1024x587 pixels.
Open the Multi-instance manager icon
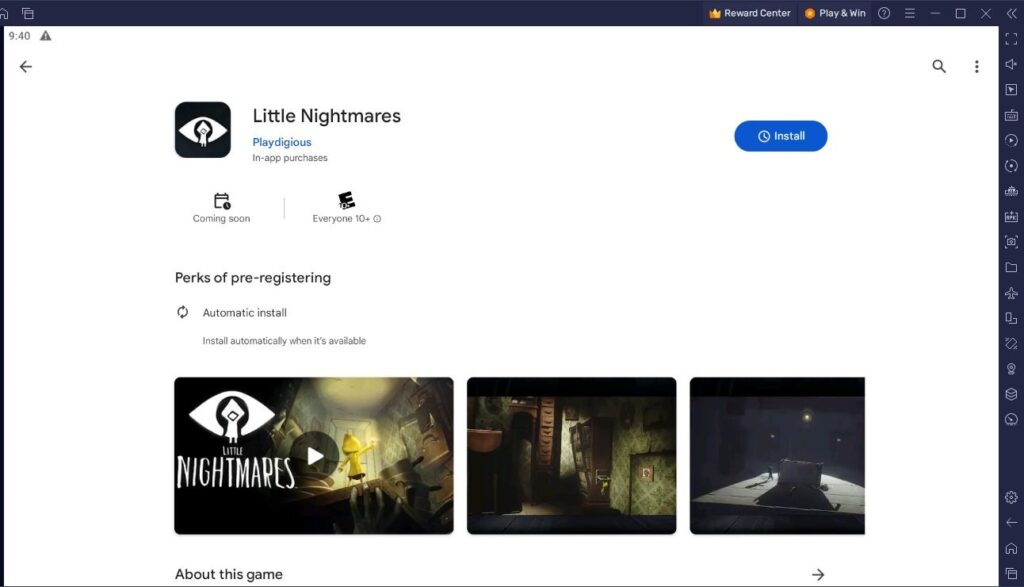click(x=1010, y=318)
